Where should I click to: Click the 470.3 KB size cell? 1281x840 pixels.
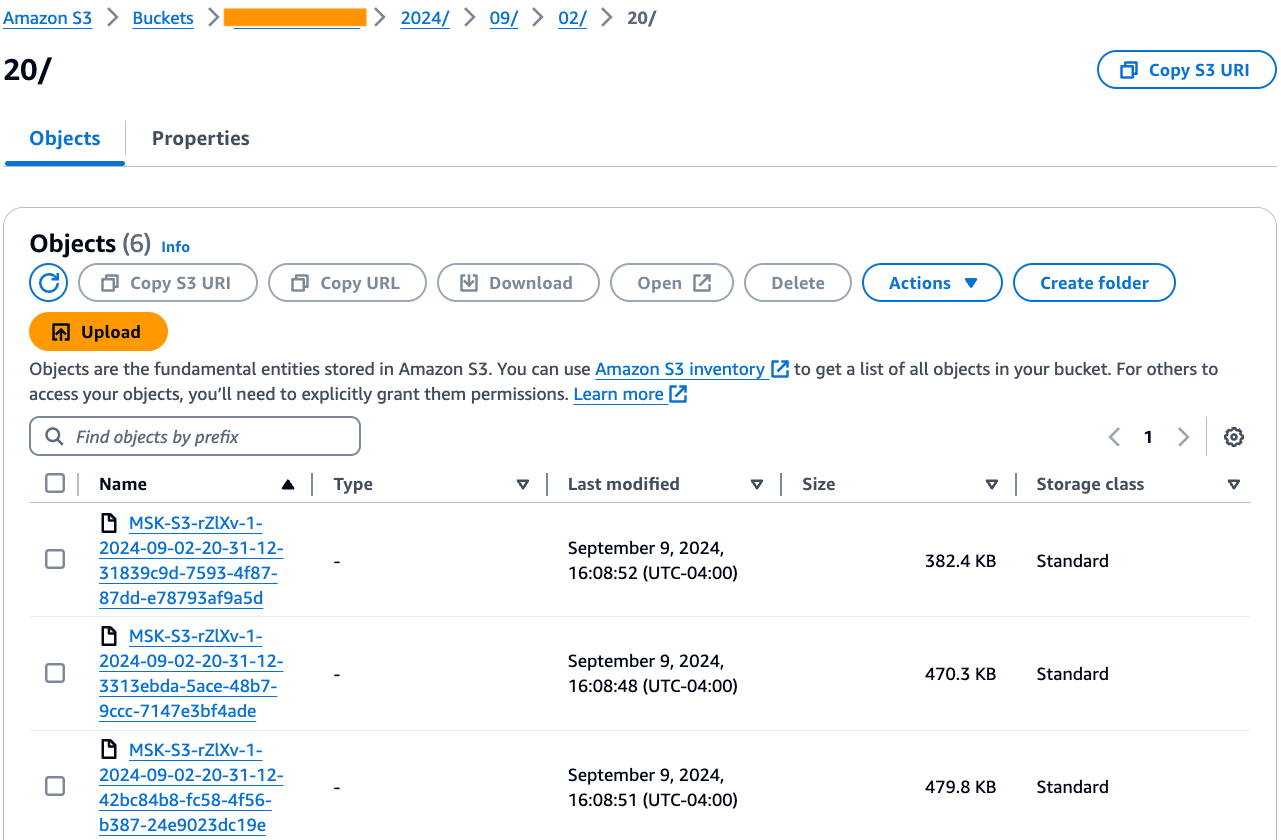tap(960, 674)
